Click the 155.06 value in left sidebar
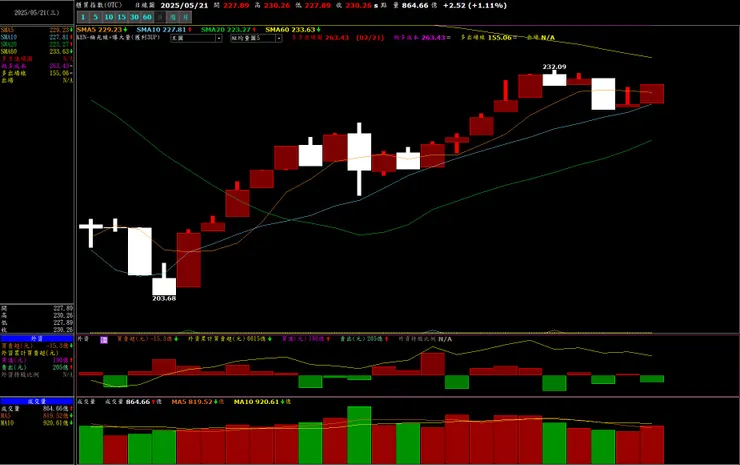Viewport: 740px width, 465px height. click(x=59, y=73)
